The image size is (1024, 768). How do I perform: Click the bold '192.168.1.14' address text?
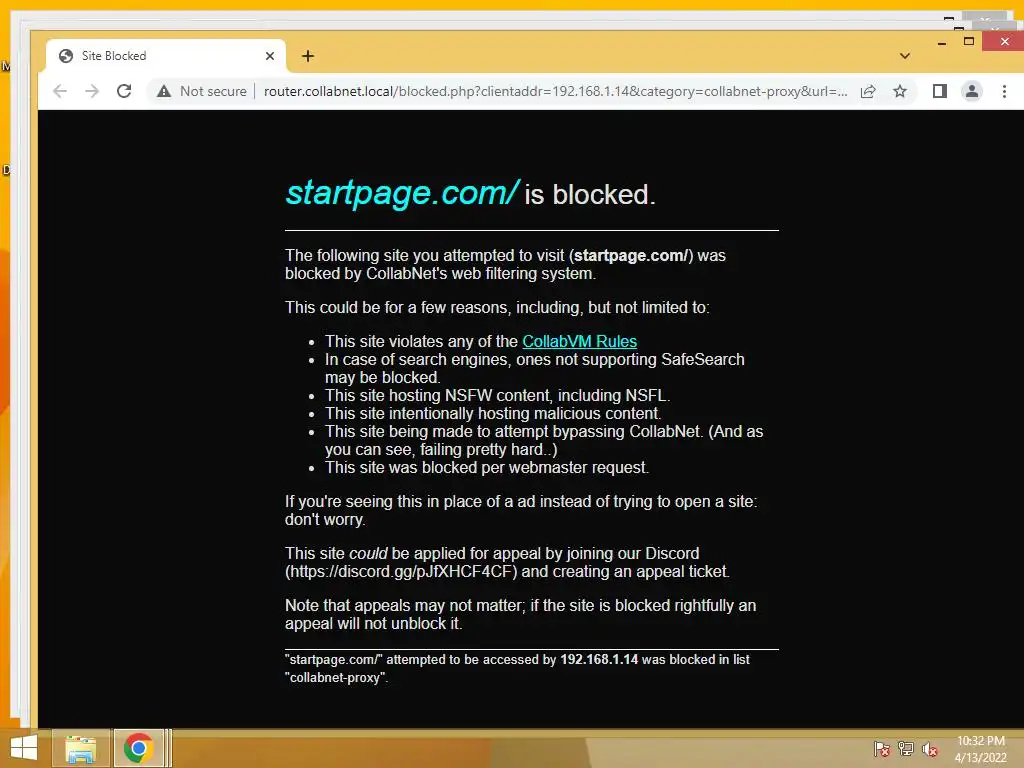coord(599,660)
